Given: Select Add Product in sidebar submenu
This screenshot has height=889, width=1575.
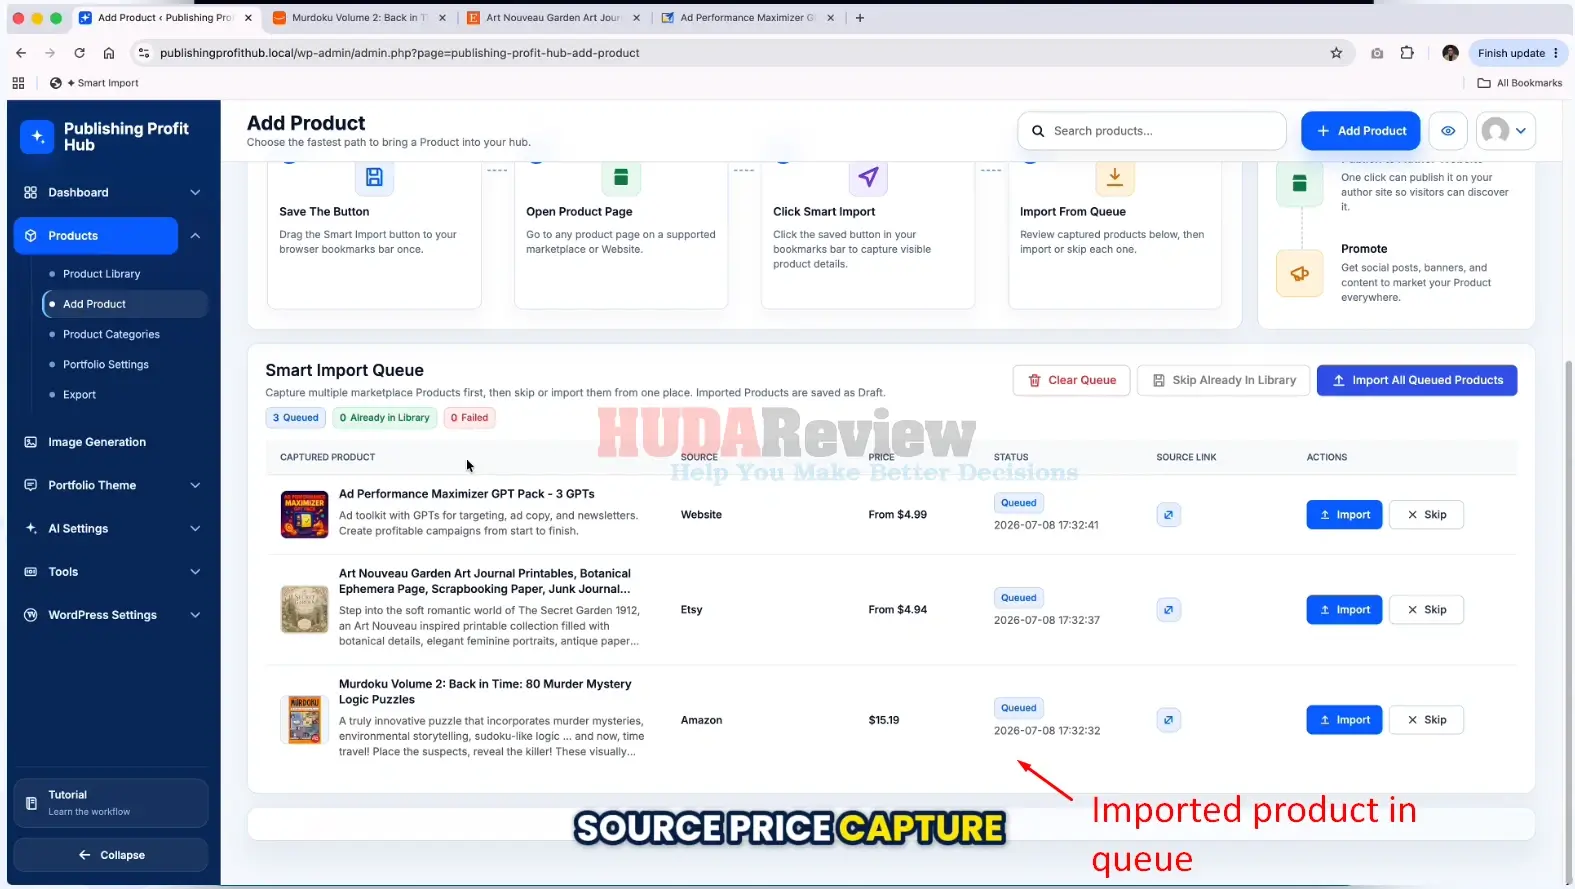Looking at the screenshot, I should [x=124, y=304].
